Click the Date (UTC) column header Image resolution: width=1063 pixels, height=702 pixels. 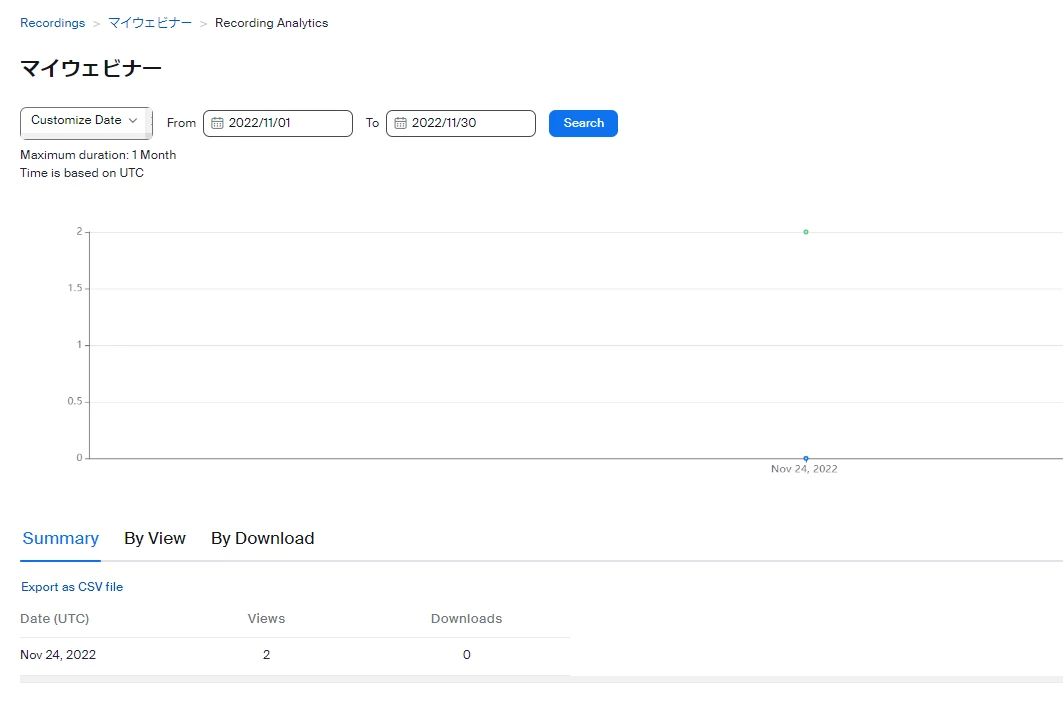click(x=54, y=619)
